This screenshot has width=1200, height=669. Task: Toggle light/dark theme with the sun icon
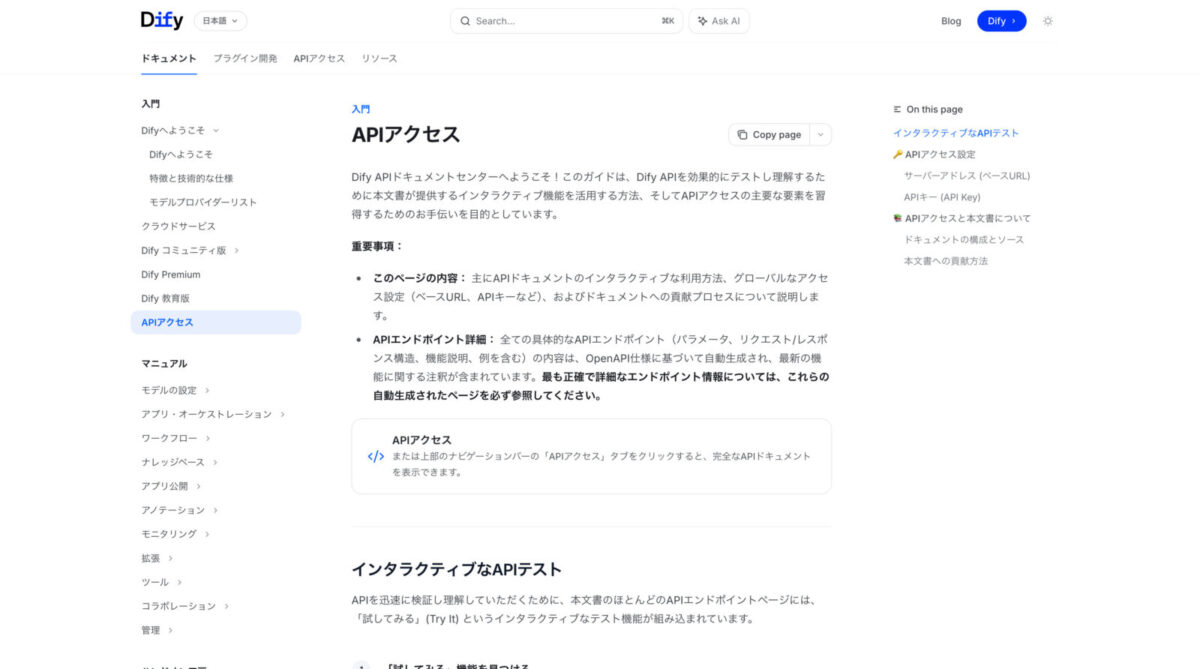tap(1047, 20)
